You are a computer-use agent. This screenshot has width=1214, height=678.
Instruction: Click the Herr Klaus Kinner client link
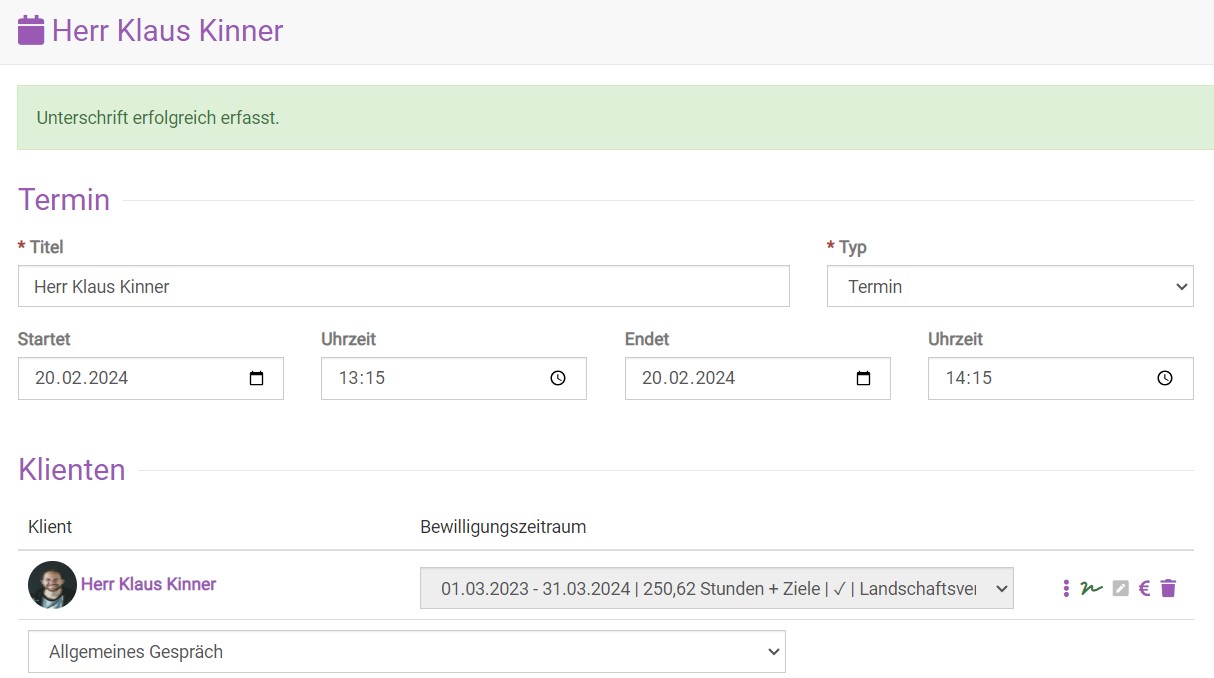pos(148,584)
